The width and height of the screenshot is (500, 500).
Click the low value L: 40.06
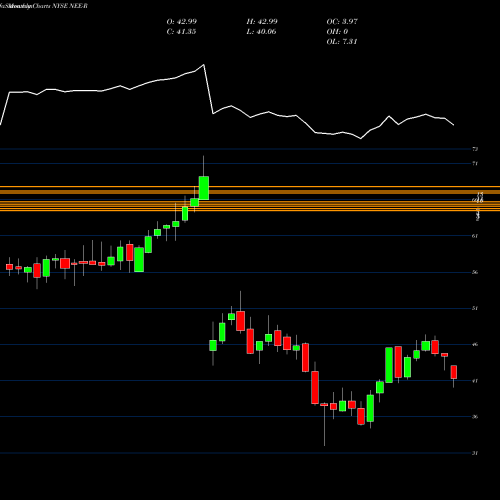[x=261, y=32]
